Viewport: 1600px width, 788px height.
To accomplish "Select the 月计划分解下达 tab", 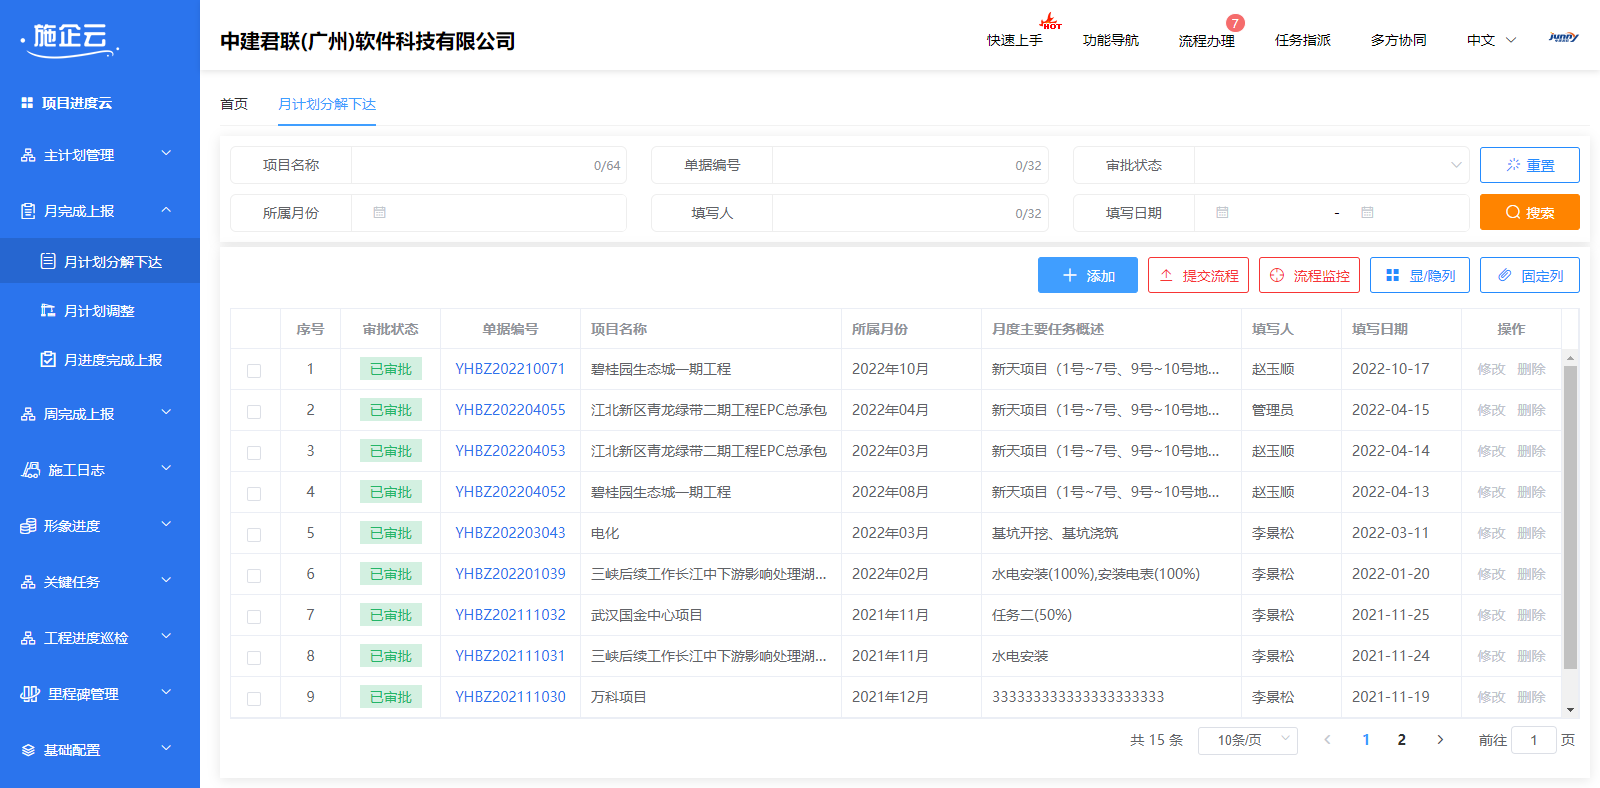I will [327, 104].
